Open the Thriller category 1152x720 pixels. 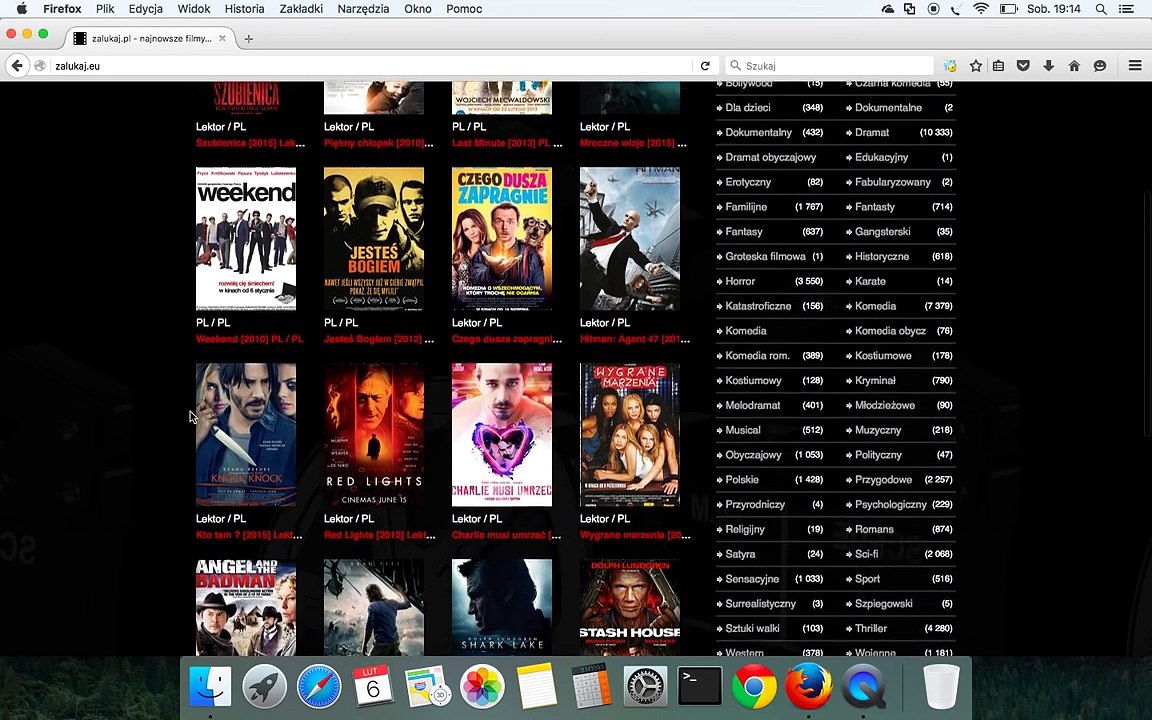tap(871, 628)
